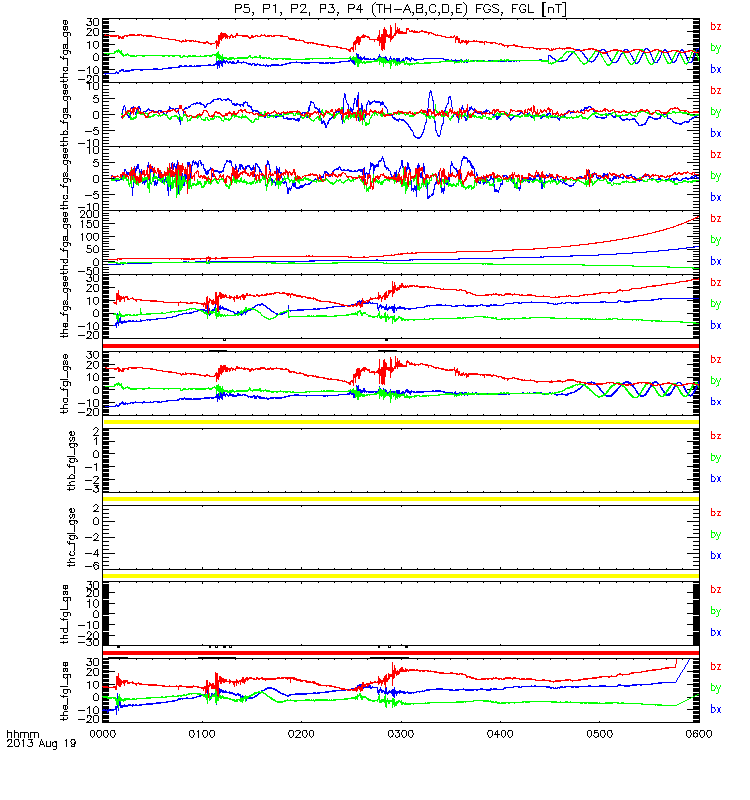Select the 0300 time tick label

401,734
